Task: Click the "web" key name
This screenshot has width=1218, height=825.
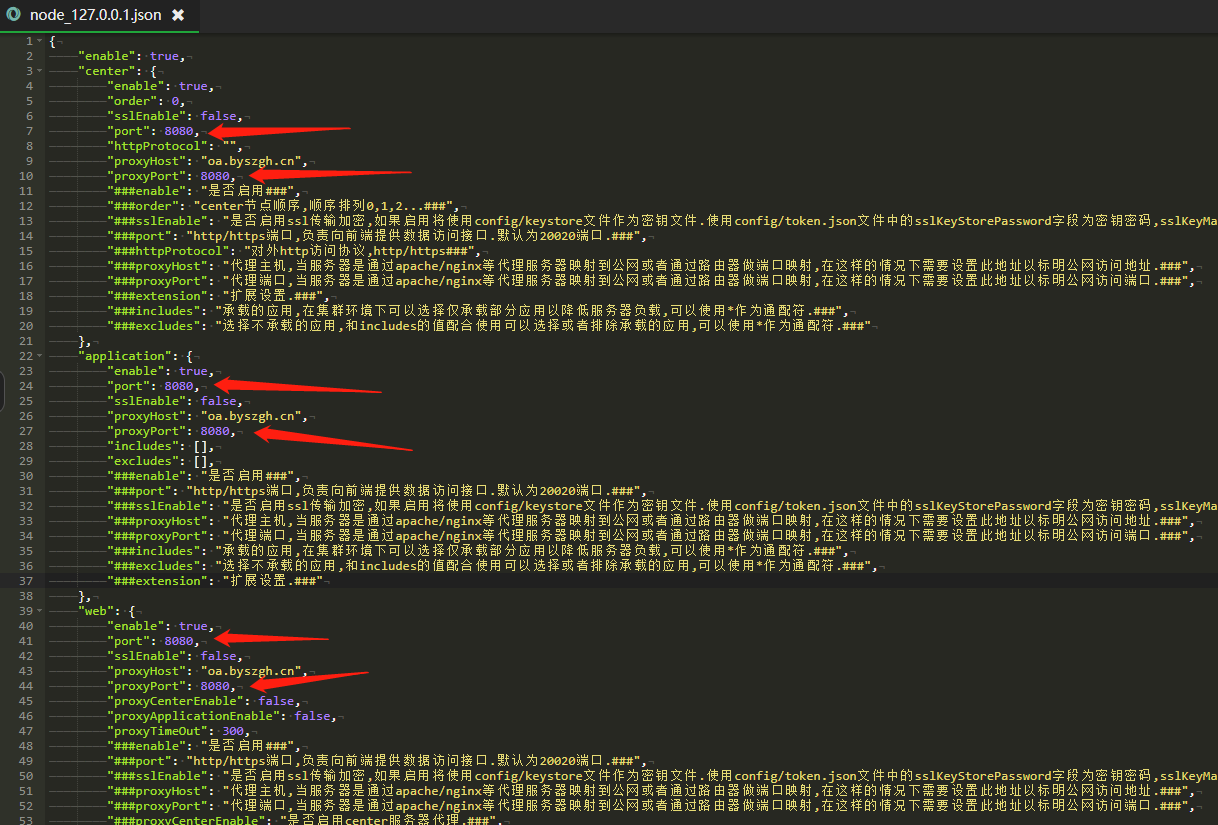Action: [96, 611]
